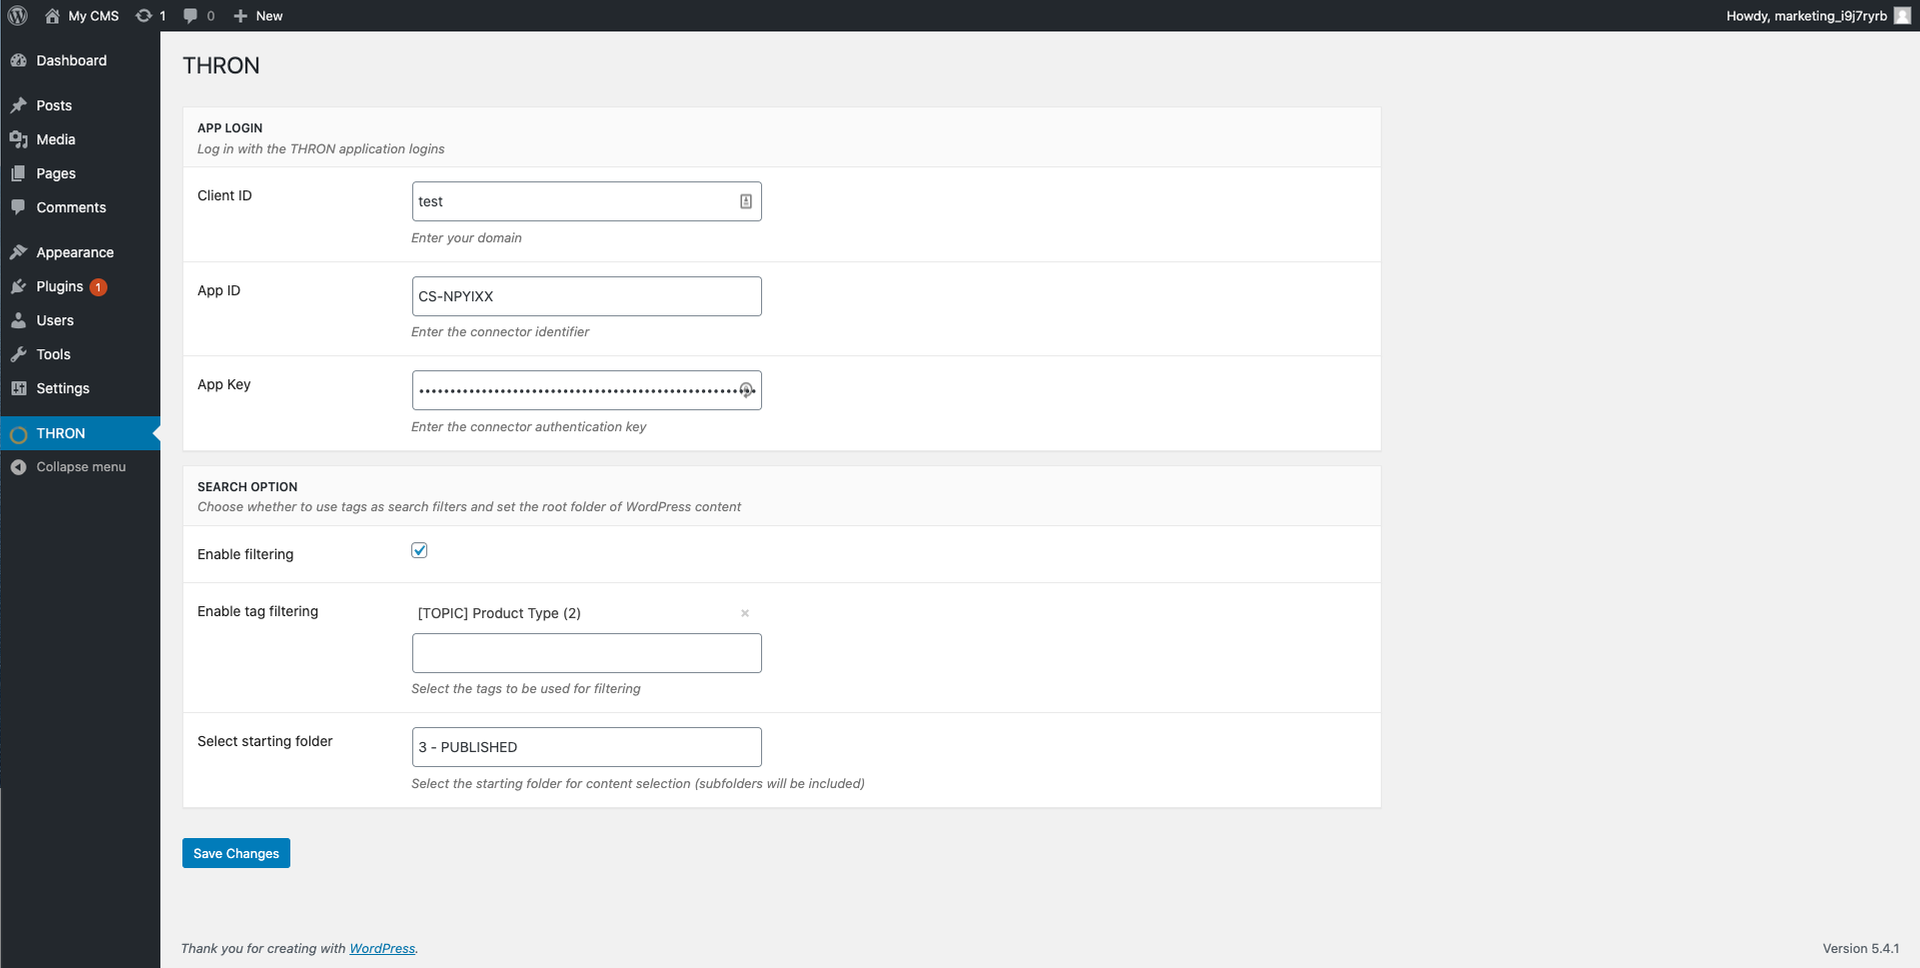
Task: Click the Collapse menu arrow icon
Action: tap(18, 467)
